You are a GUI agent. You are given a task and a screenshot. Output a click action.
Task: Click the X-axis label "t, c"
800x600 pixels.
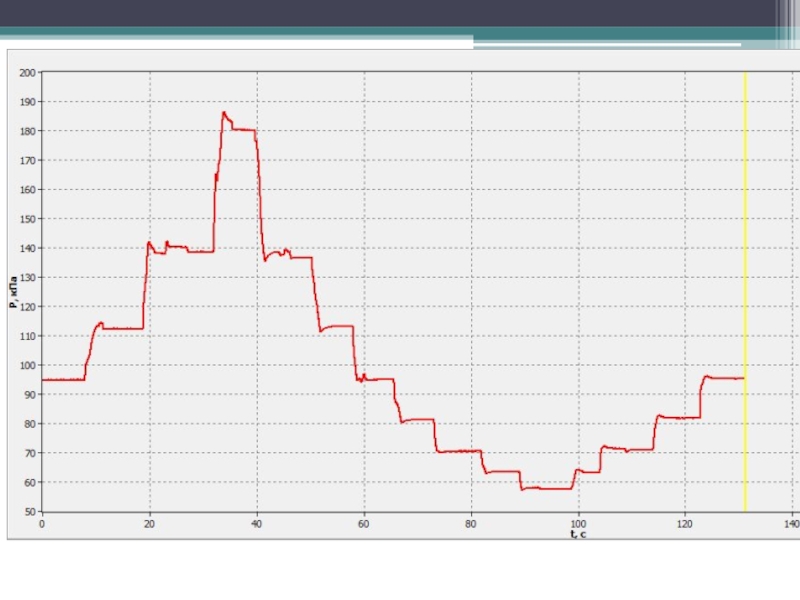point(578,534)
